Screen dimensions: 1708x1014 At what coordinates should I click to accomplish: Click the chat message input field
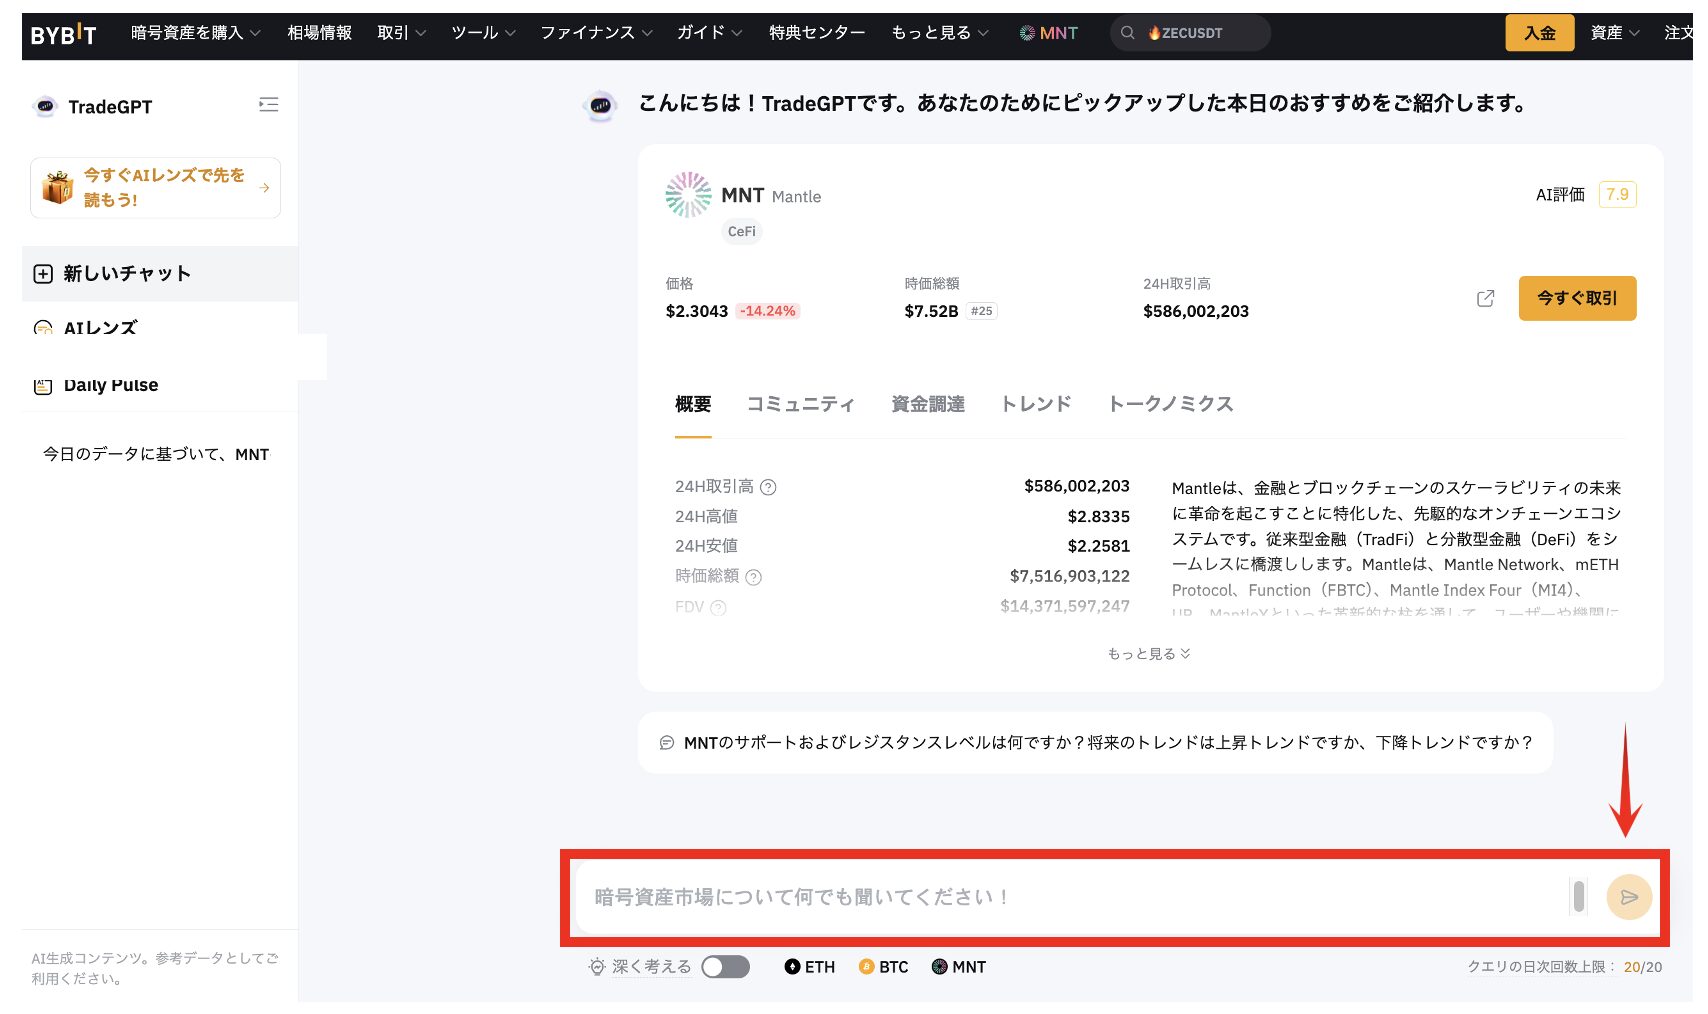1070,897
